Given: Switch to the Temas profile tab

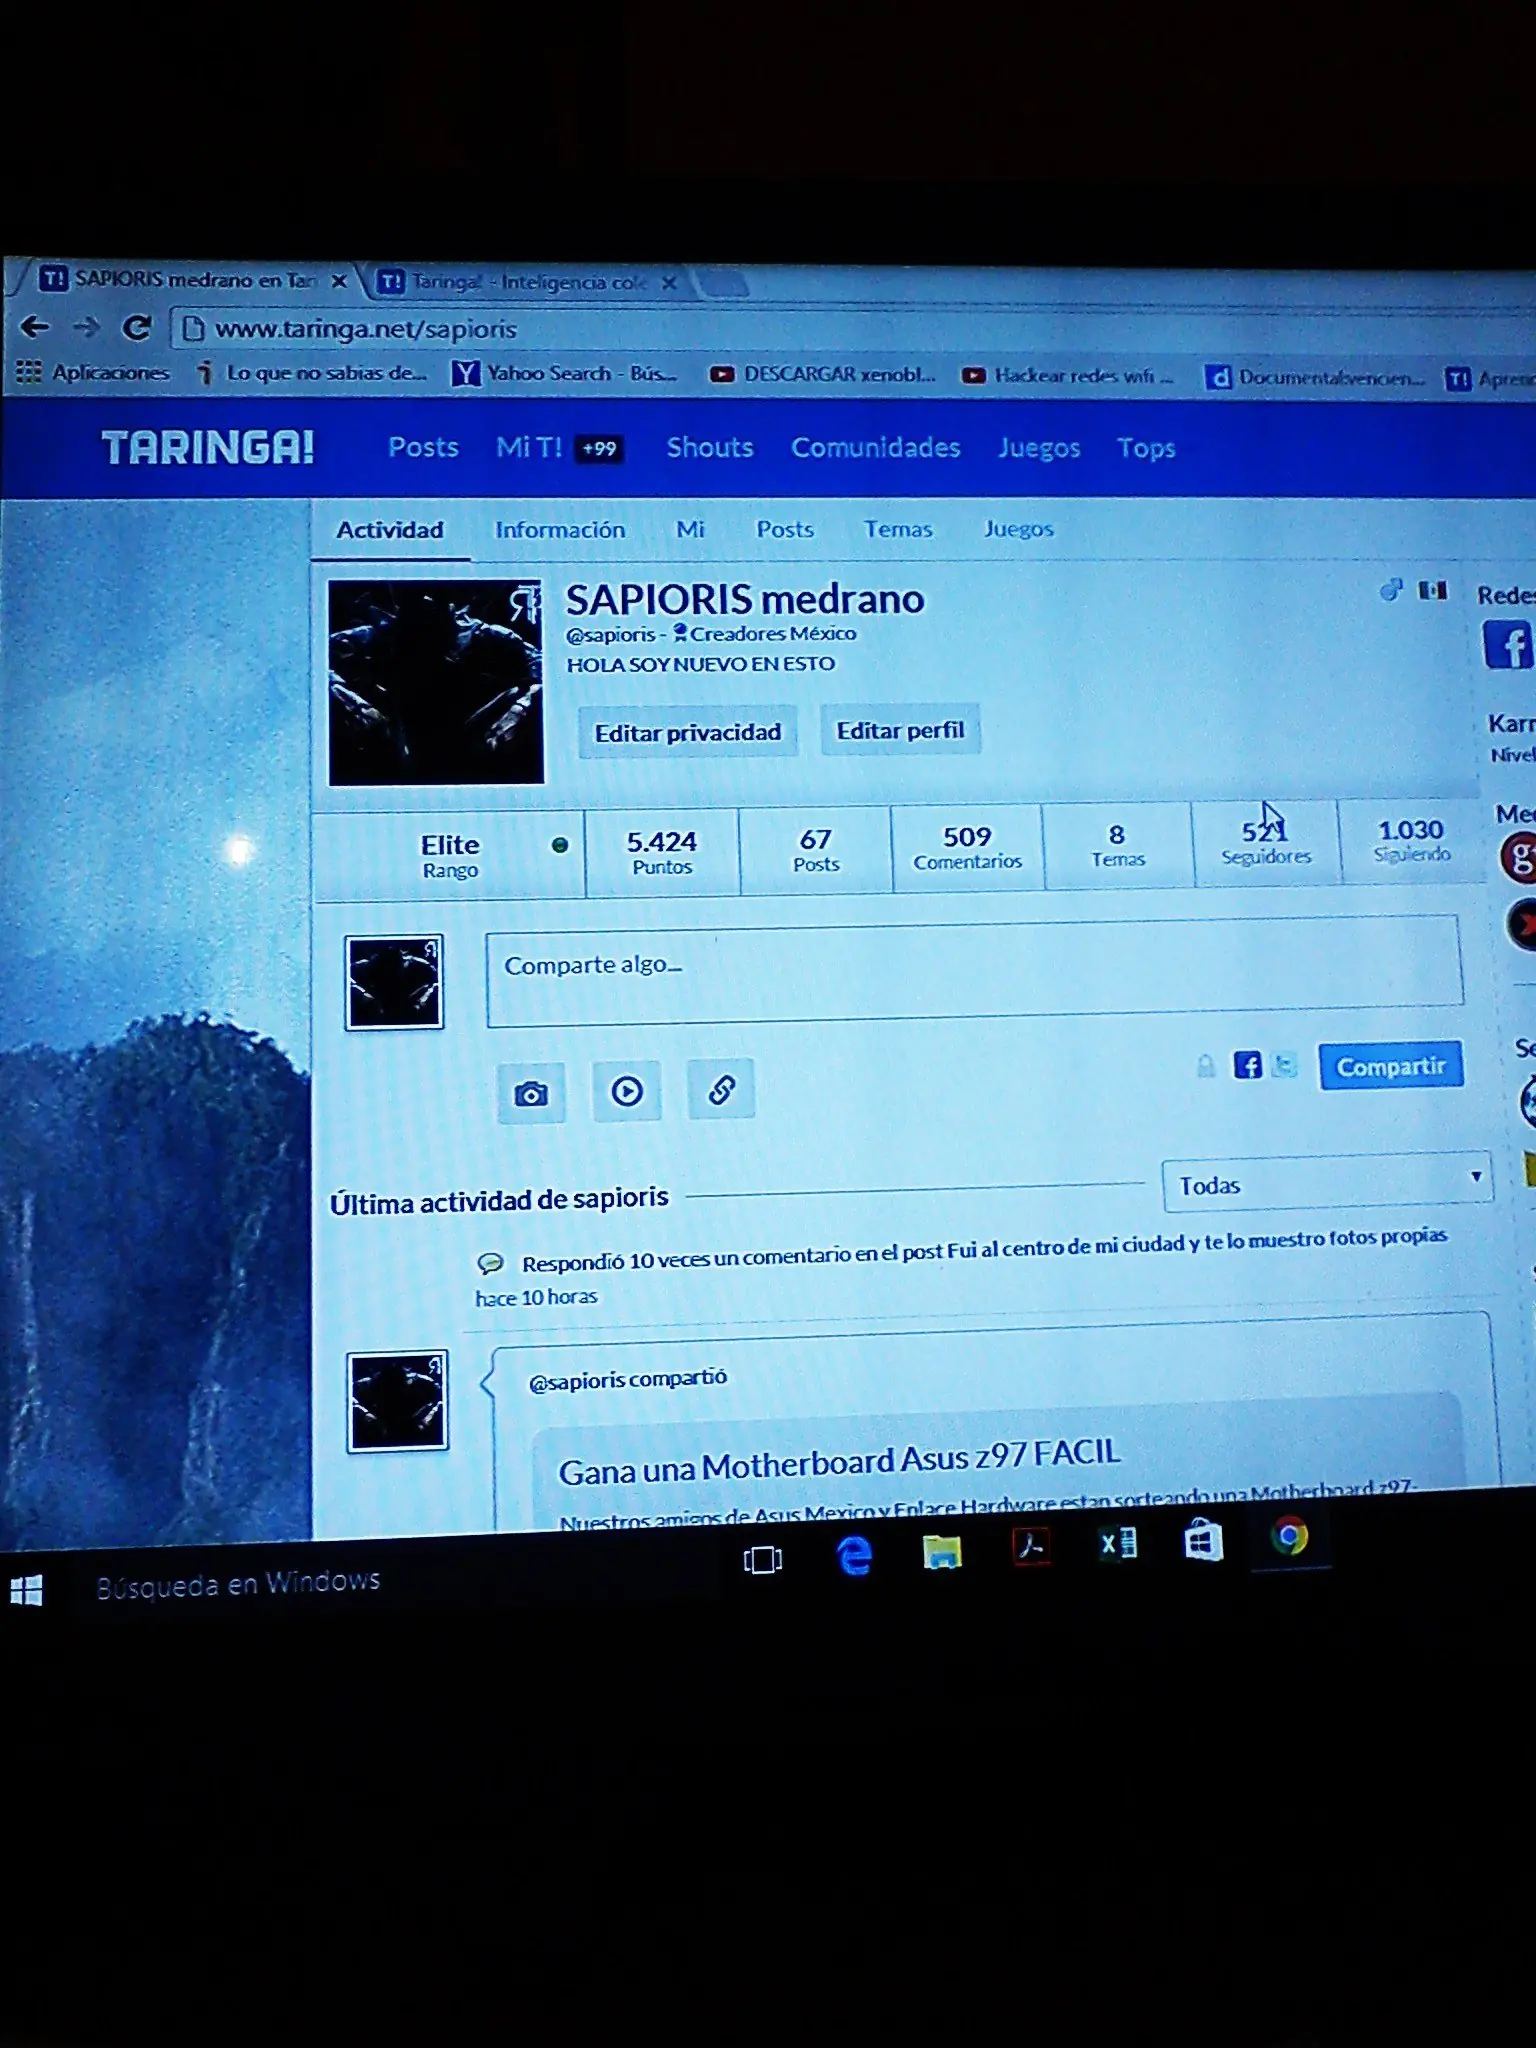Looking at the screenshot, I should pos(898,529).
